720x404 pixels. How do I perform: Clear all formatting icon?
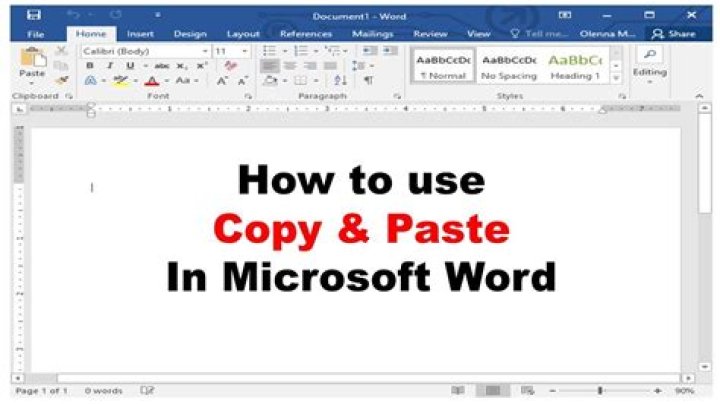pyautogui.click(x=231, y=66)
